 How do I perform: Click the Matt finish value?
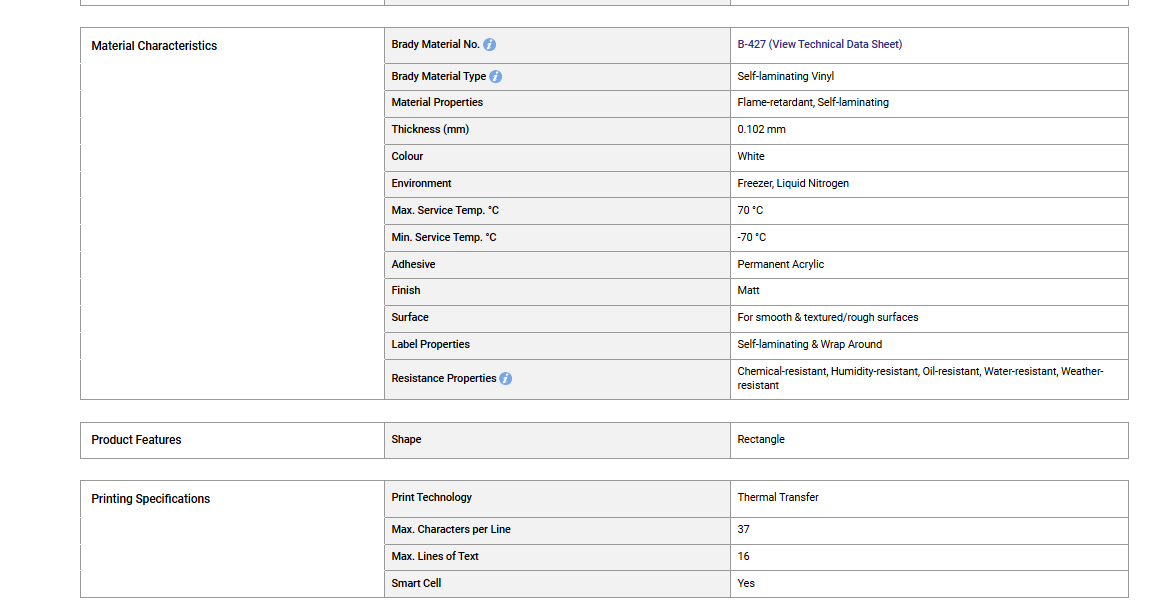pyautogui.click(x=748, y=291)
